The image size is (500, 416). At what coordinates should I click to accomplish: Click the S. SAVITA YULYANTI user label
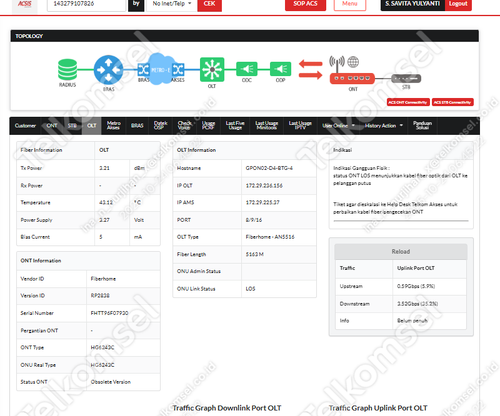click(413, 4)
